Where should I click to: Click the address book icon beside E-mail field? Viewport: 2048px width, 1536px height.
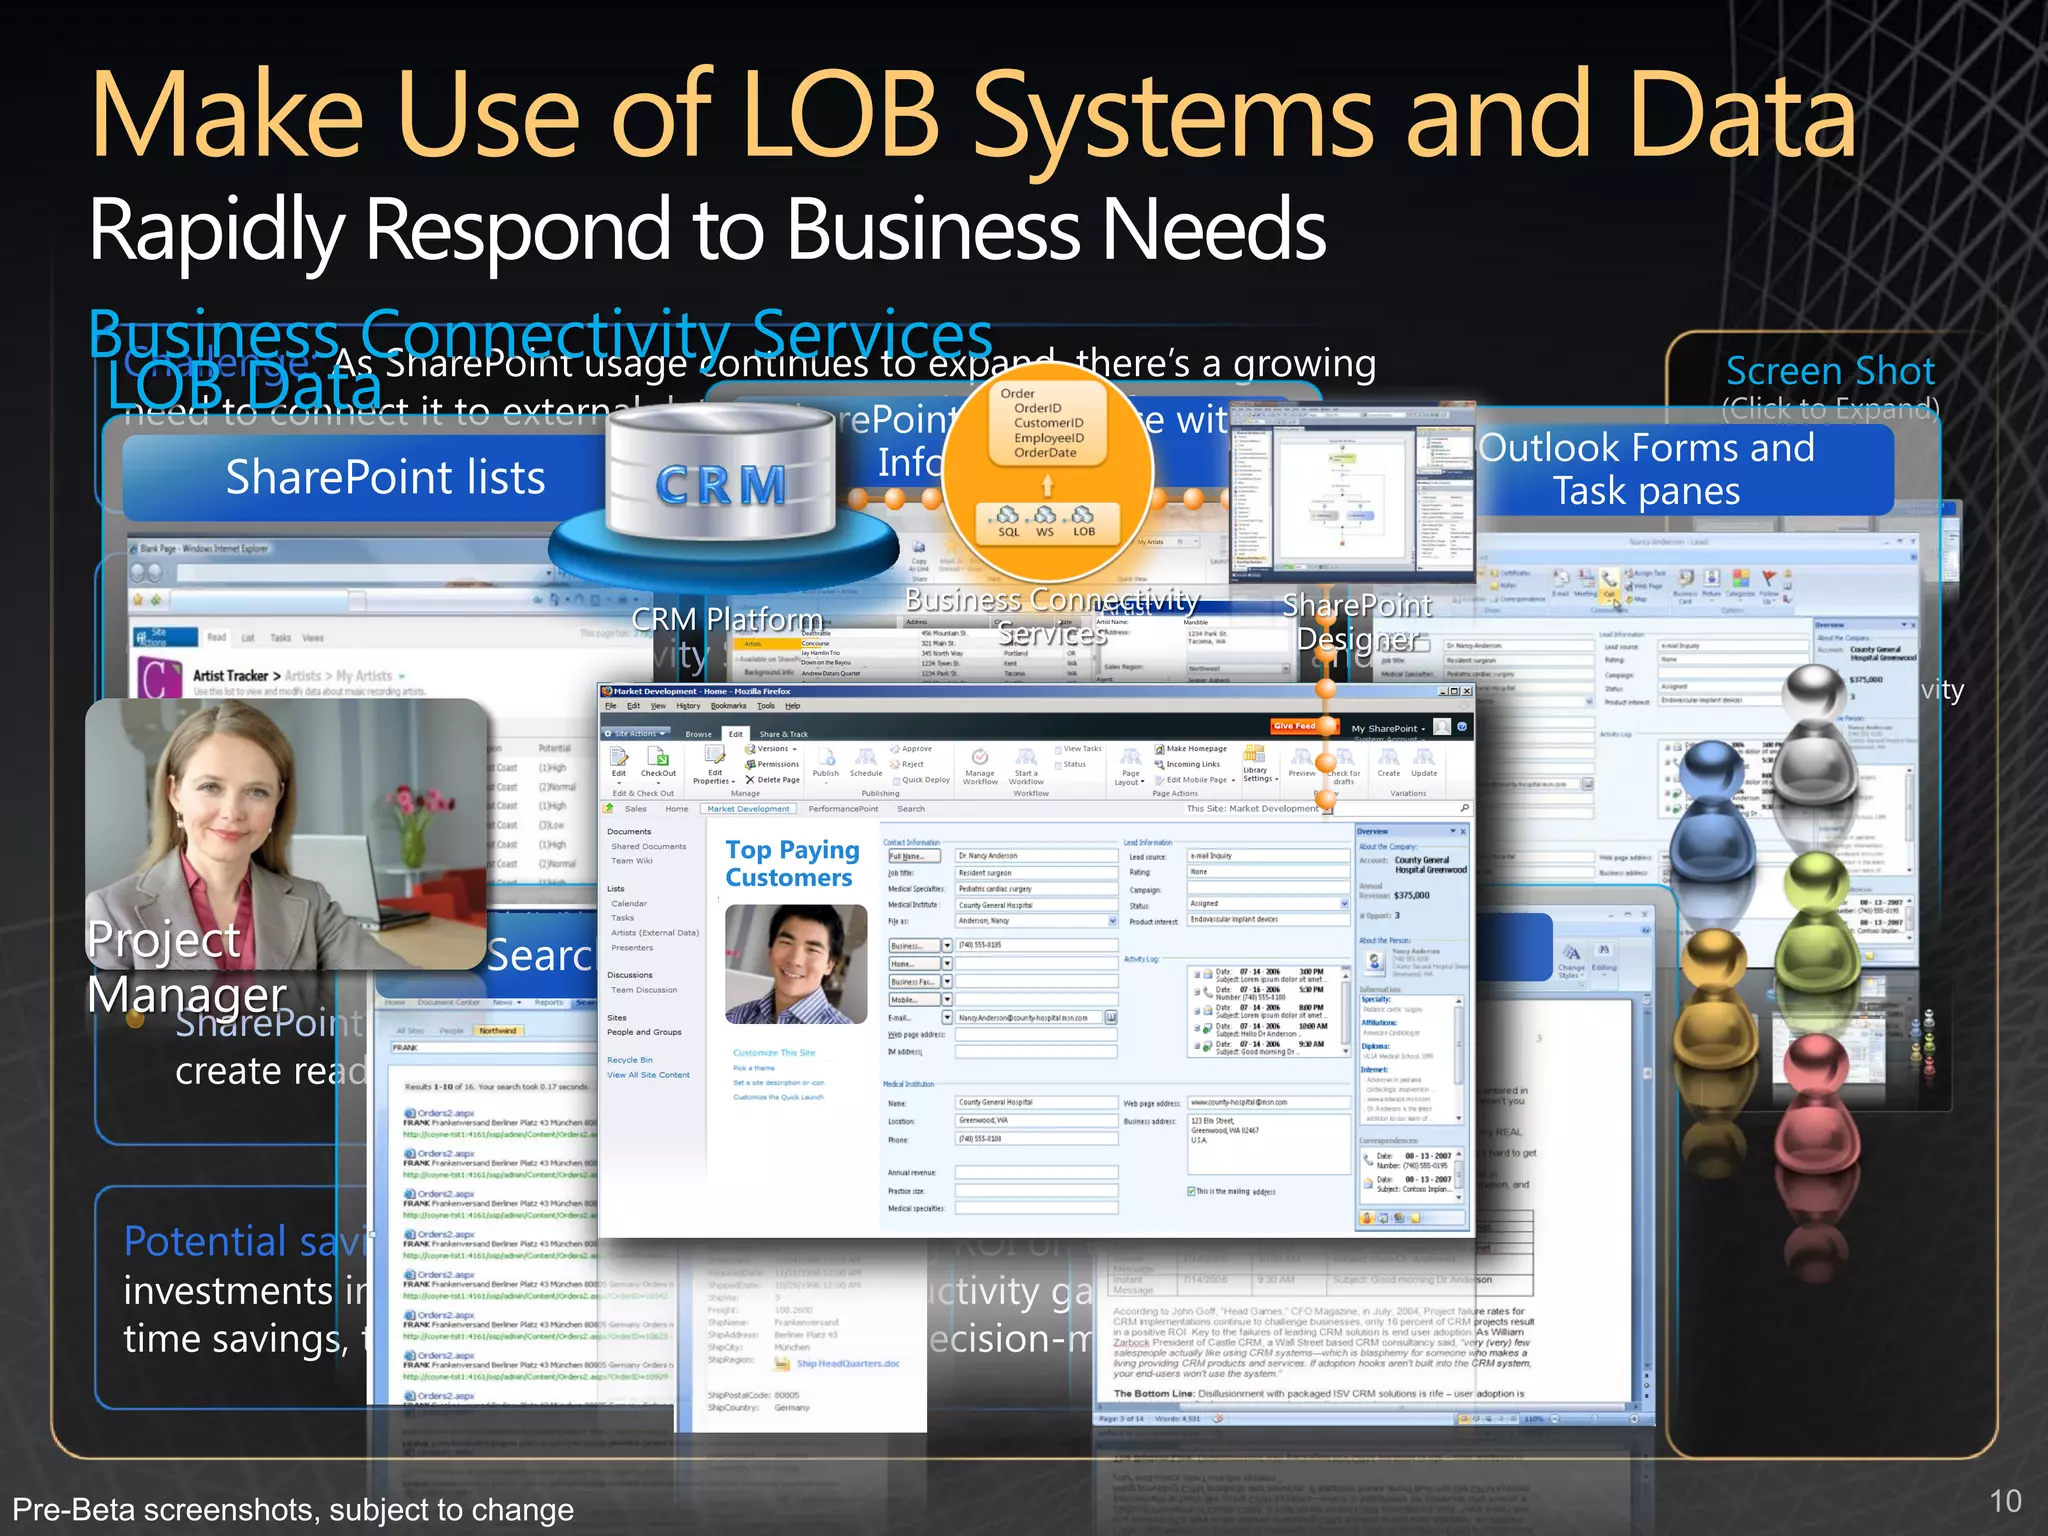coord(1110,1017)
